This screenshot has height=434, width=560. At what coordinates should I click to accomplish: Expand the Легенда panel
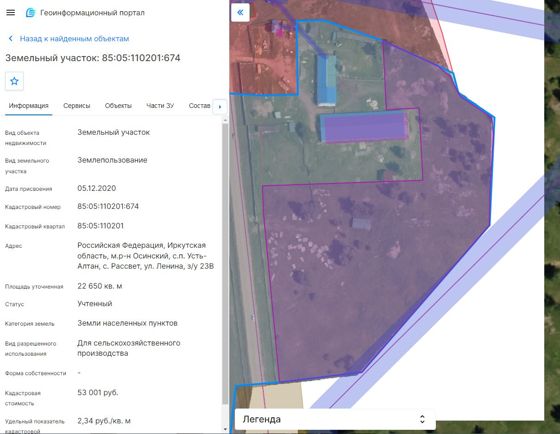pyautogui.click(x=335, y=419)
